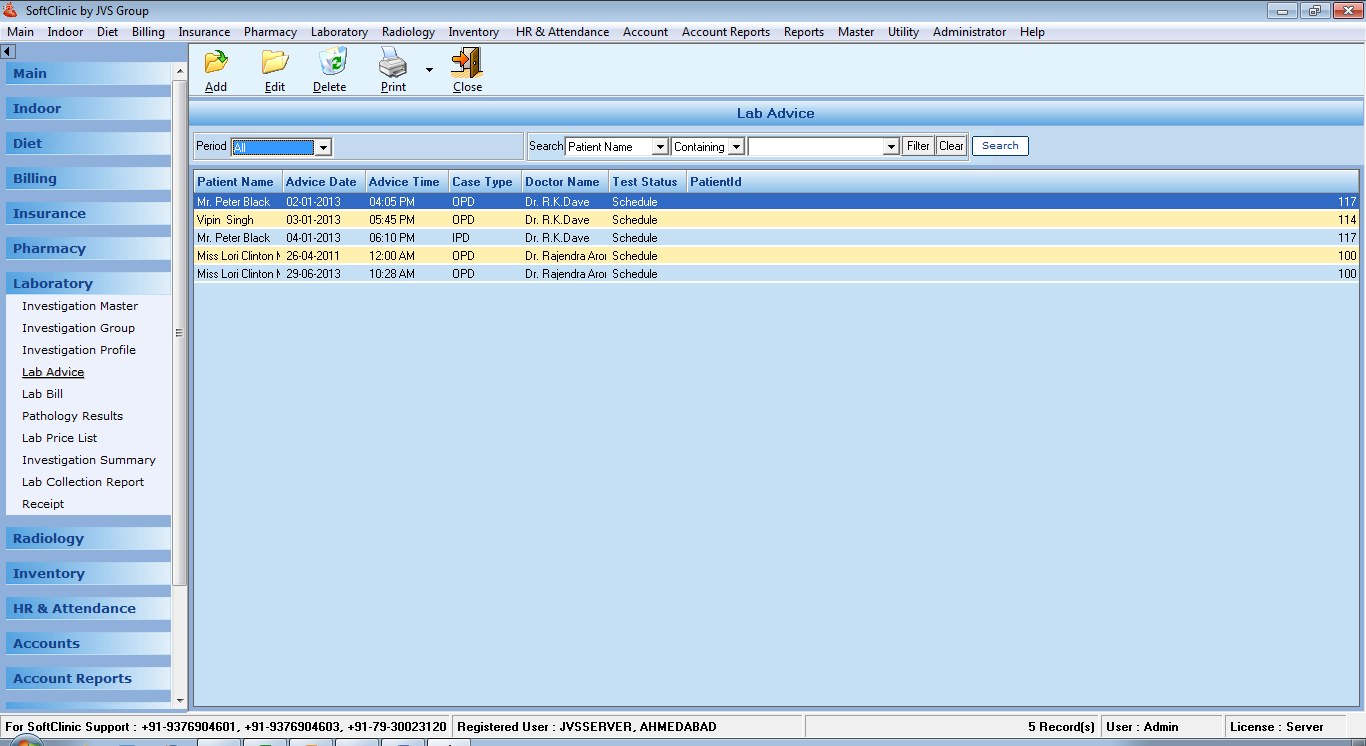Click the Delete recycle bin icon
Viewport: 1366px width, 746px height.
coord(331,63)
